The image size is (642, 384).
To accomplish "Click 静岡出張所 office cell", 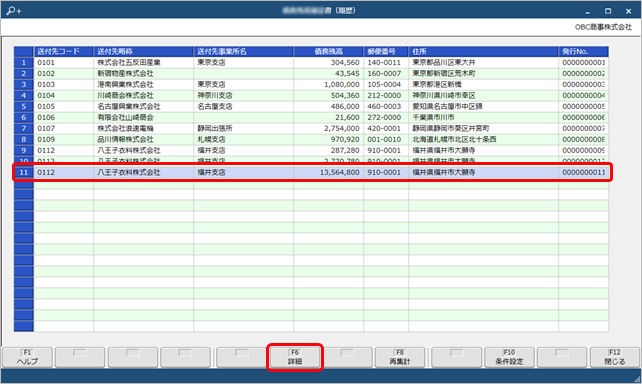I will tap(243, 129).
